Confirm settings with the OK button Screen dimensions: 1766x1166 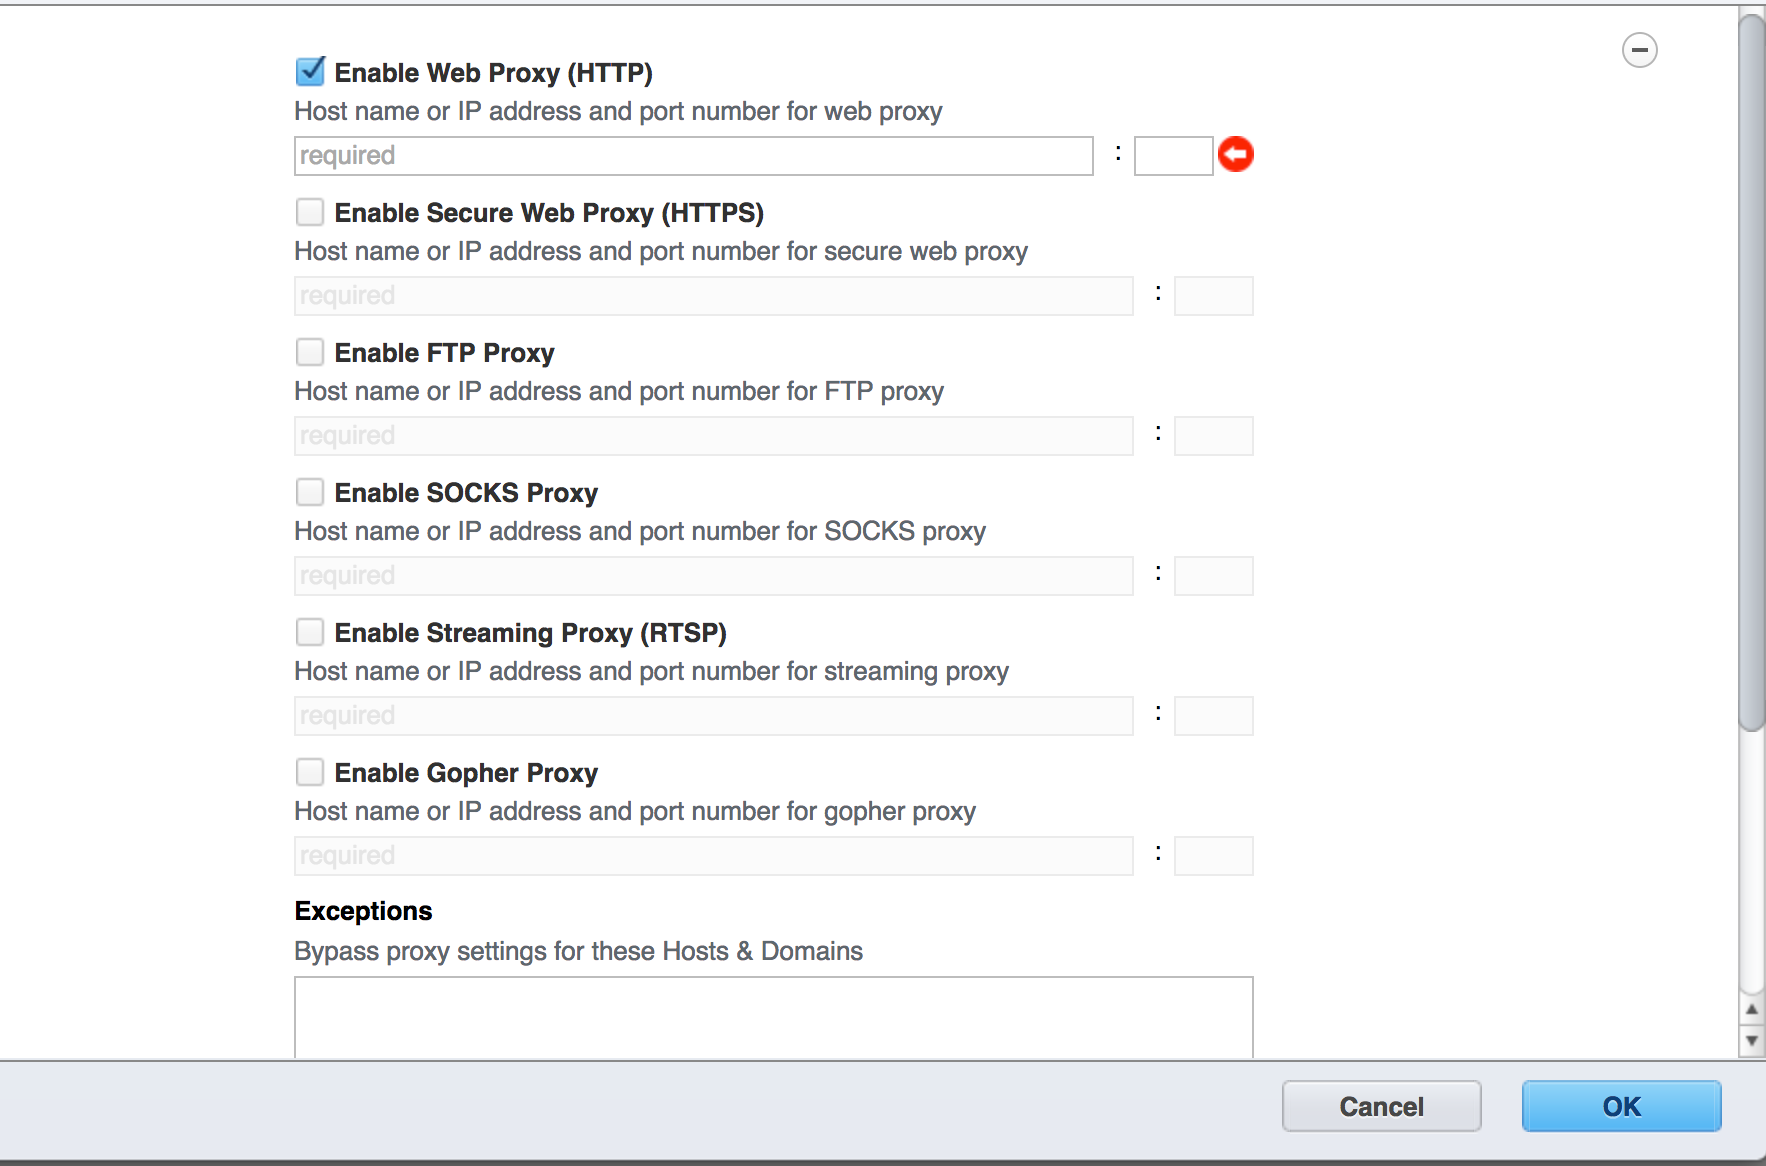[1621, 1106]
